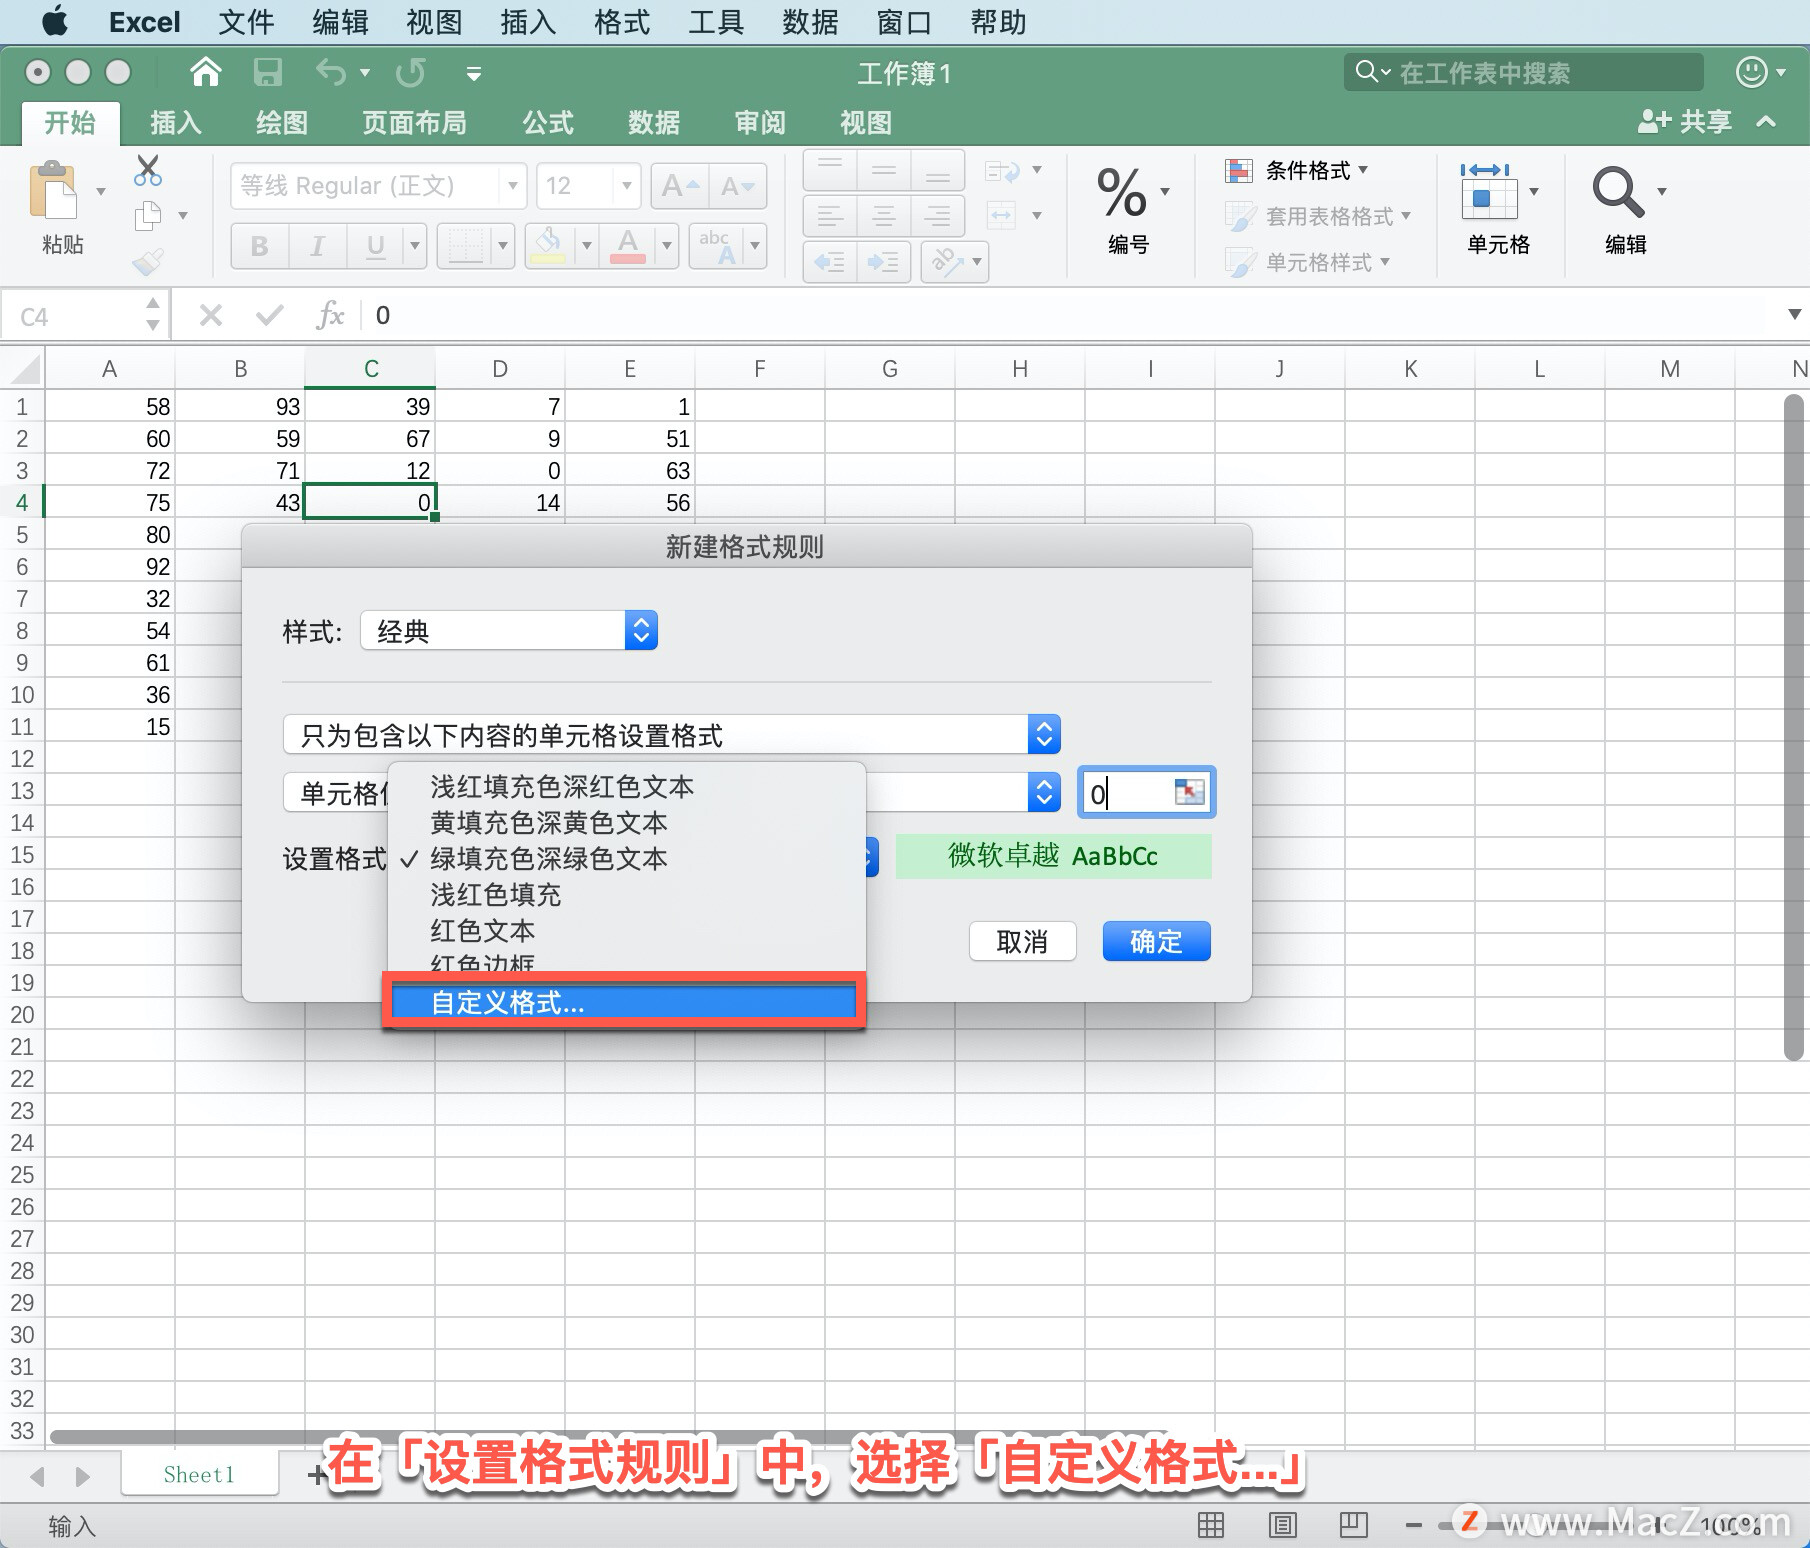Image resolution: width=1810 pixels, height=1548 pixels.
Task: Open the 格式 menu in menu bar
Action: (x=622, y=22)
